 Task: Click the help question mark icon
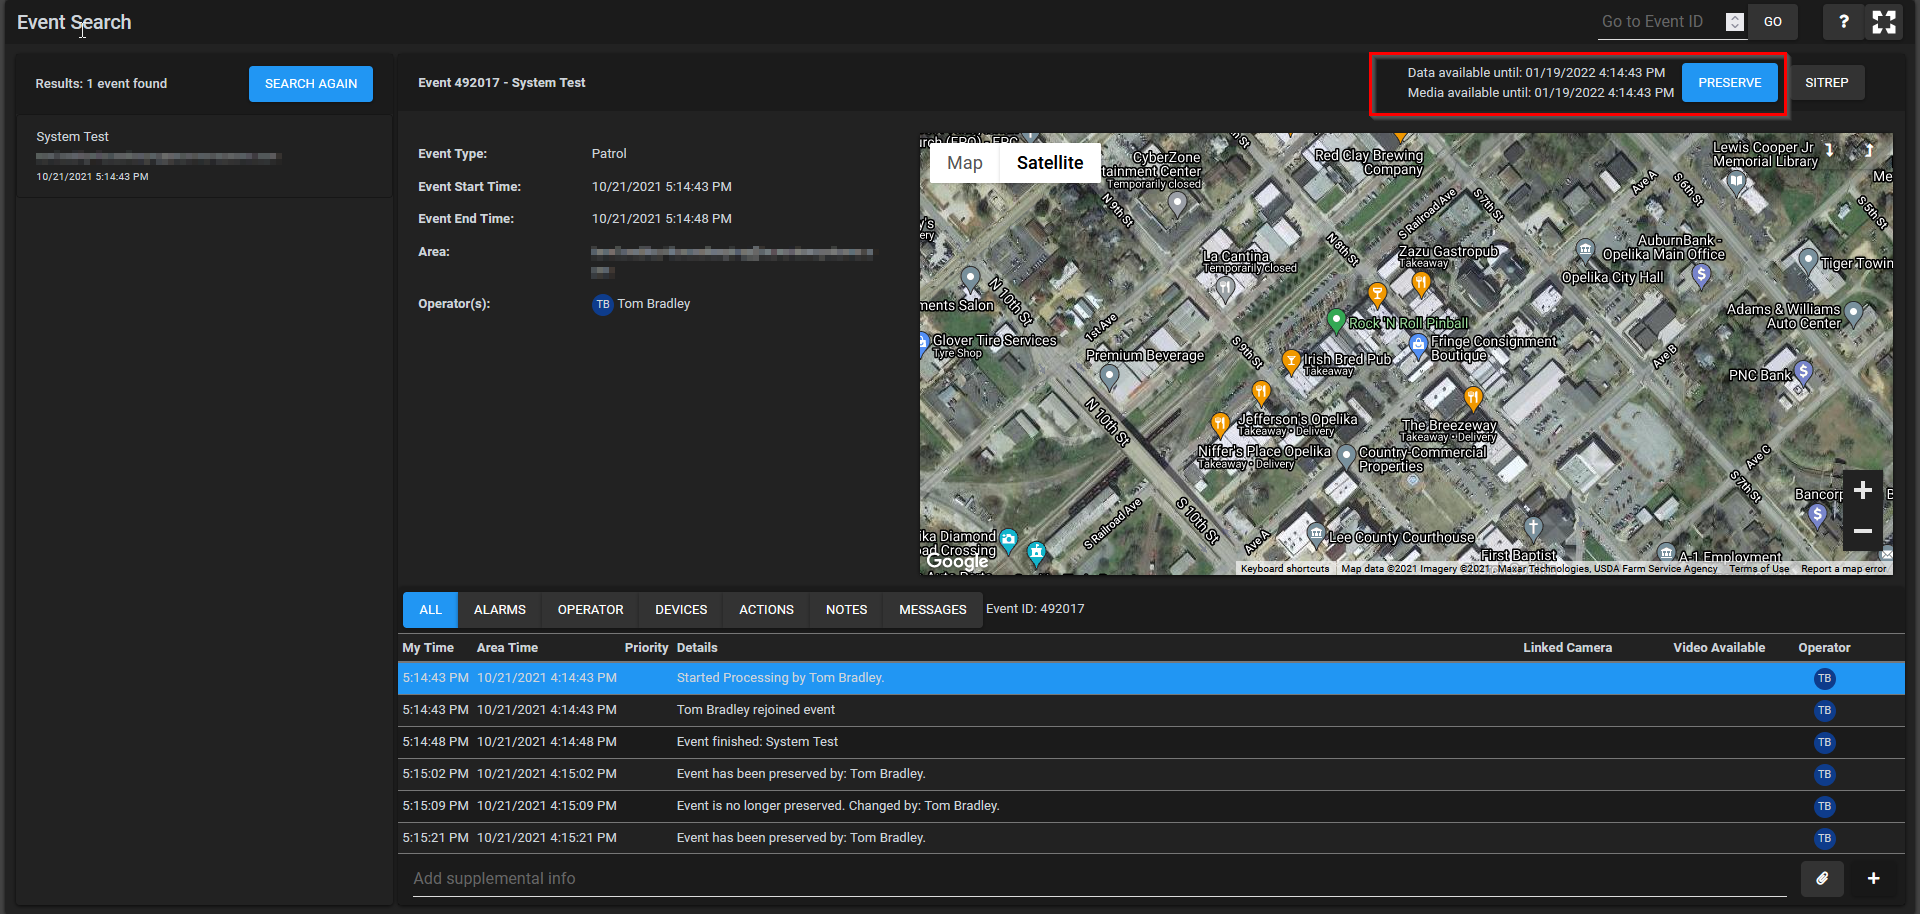point(1843,22)
